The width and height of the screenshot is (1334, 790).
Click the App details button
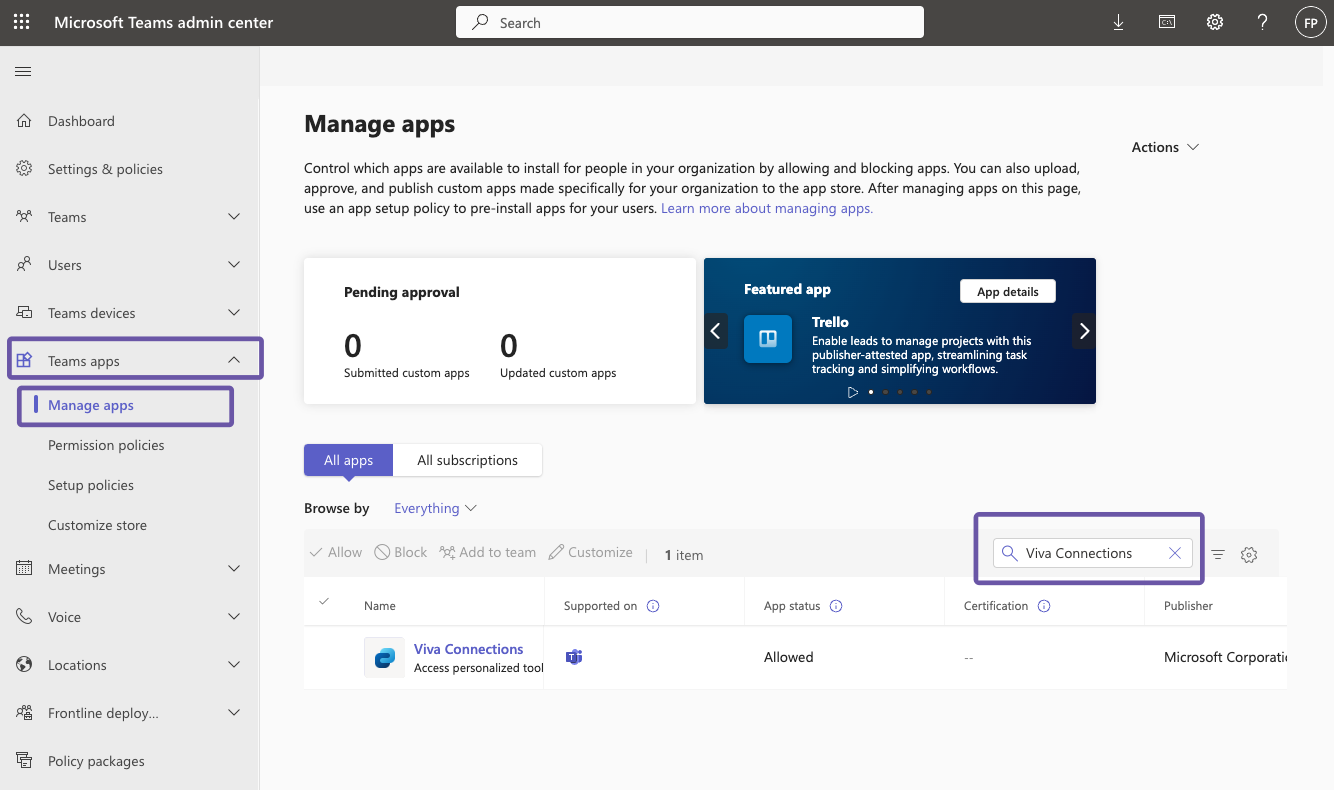coord(1008,291)
